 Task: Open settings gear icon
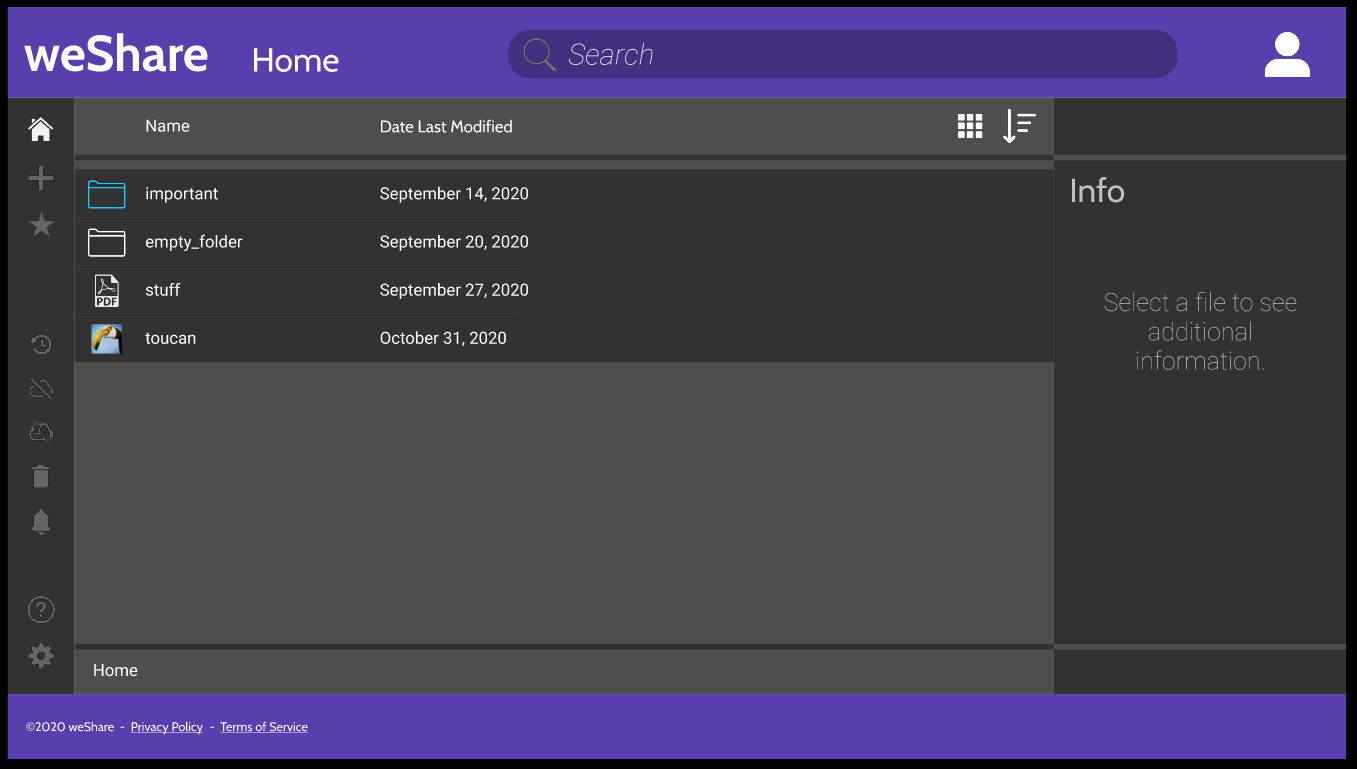(x=41, y=656)
